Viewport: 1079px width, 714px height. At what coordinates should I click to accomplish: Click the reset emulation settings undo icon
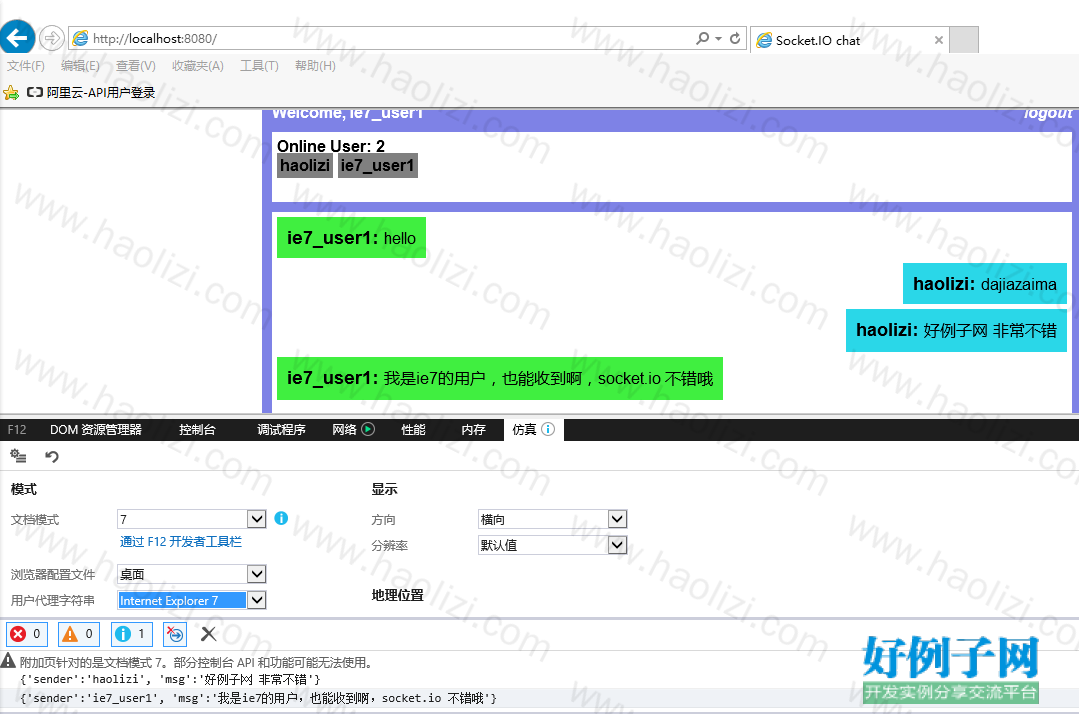pos(52,456)
